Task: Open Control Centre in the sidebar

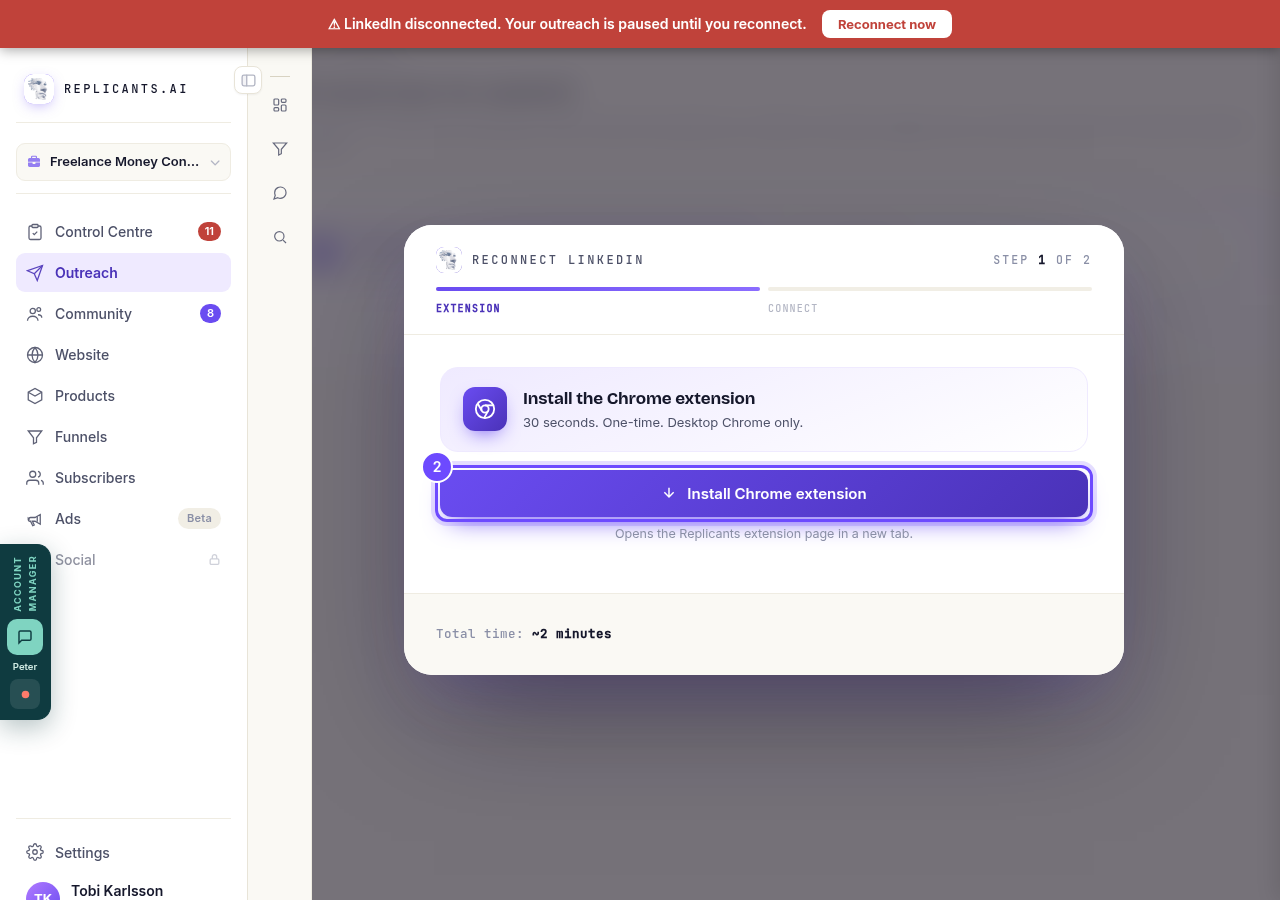Action: [123, 232]
